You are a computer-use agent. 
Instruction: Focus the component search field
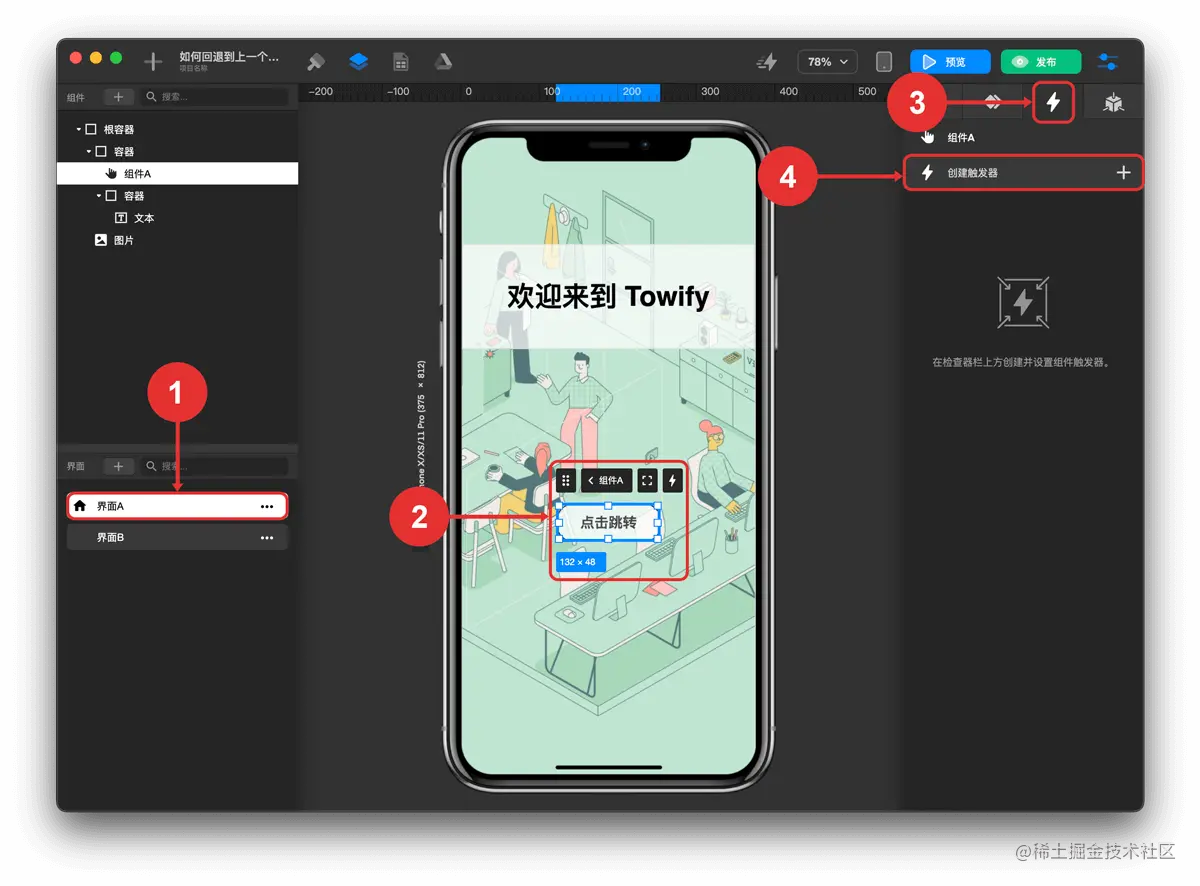[x=214, y=97]
